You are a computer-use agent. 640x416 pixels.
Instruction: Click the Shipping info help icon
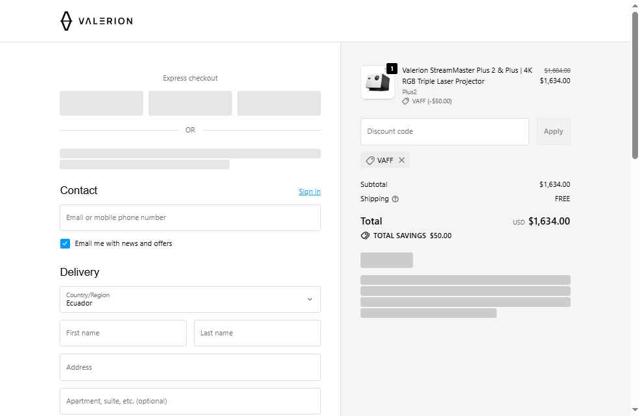pyautogui.click(x=395, y=199)
